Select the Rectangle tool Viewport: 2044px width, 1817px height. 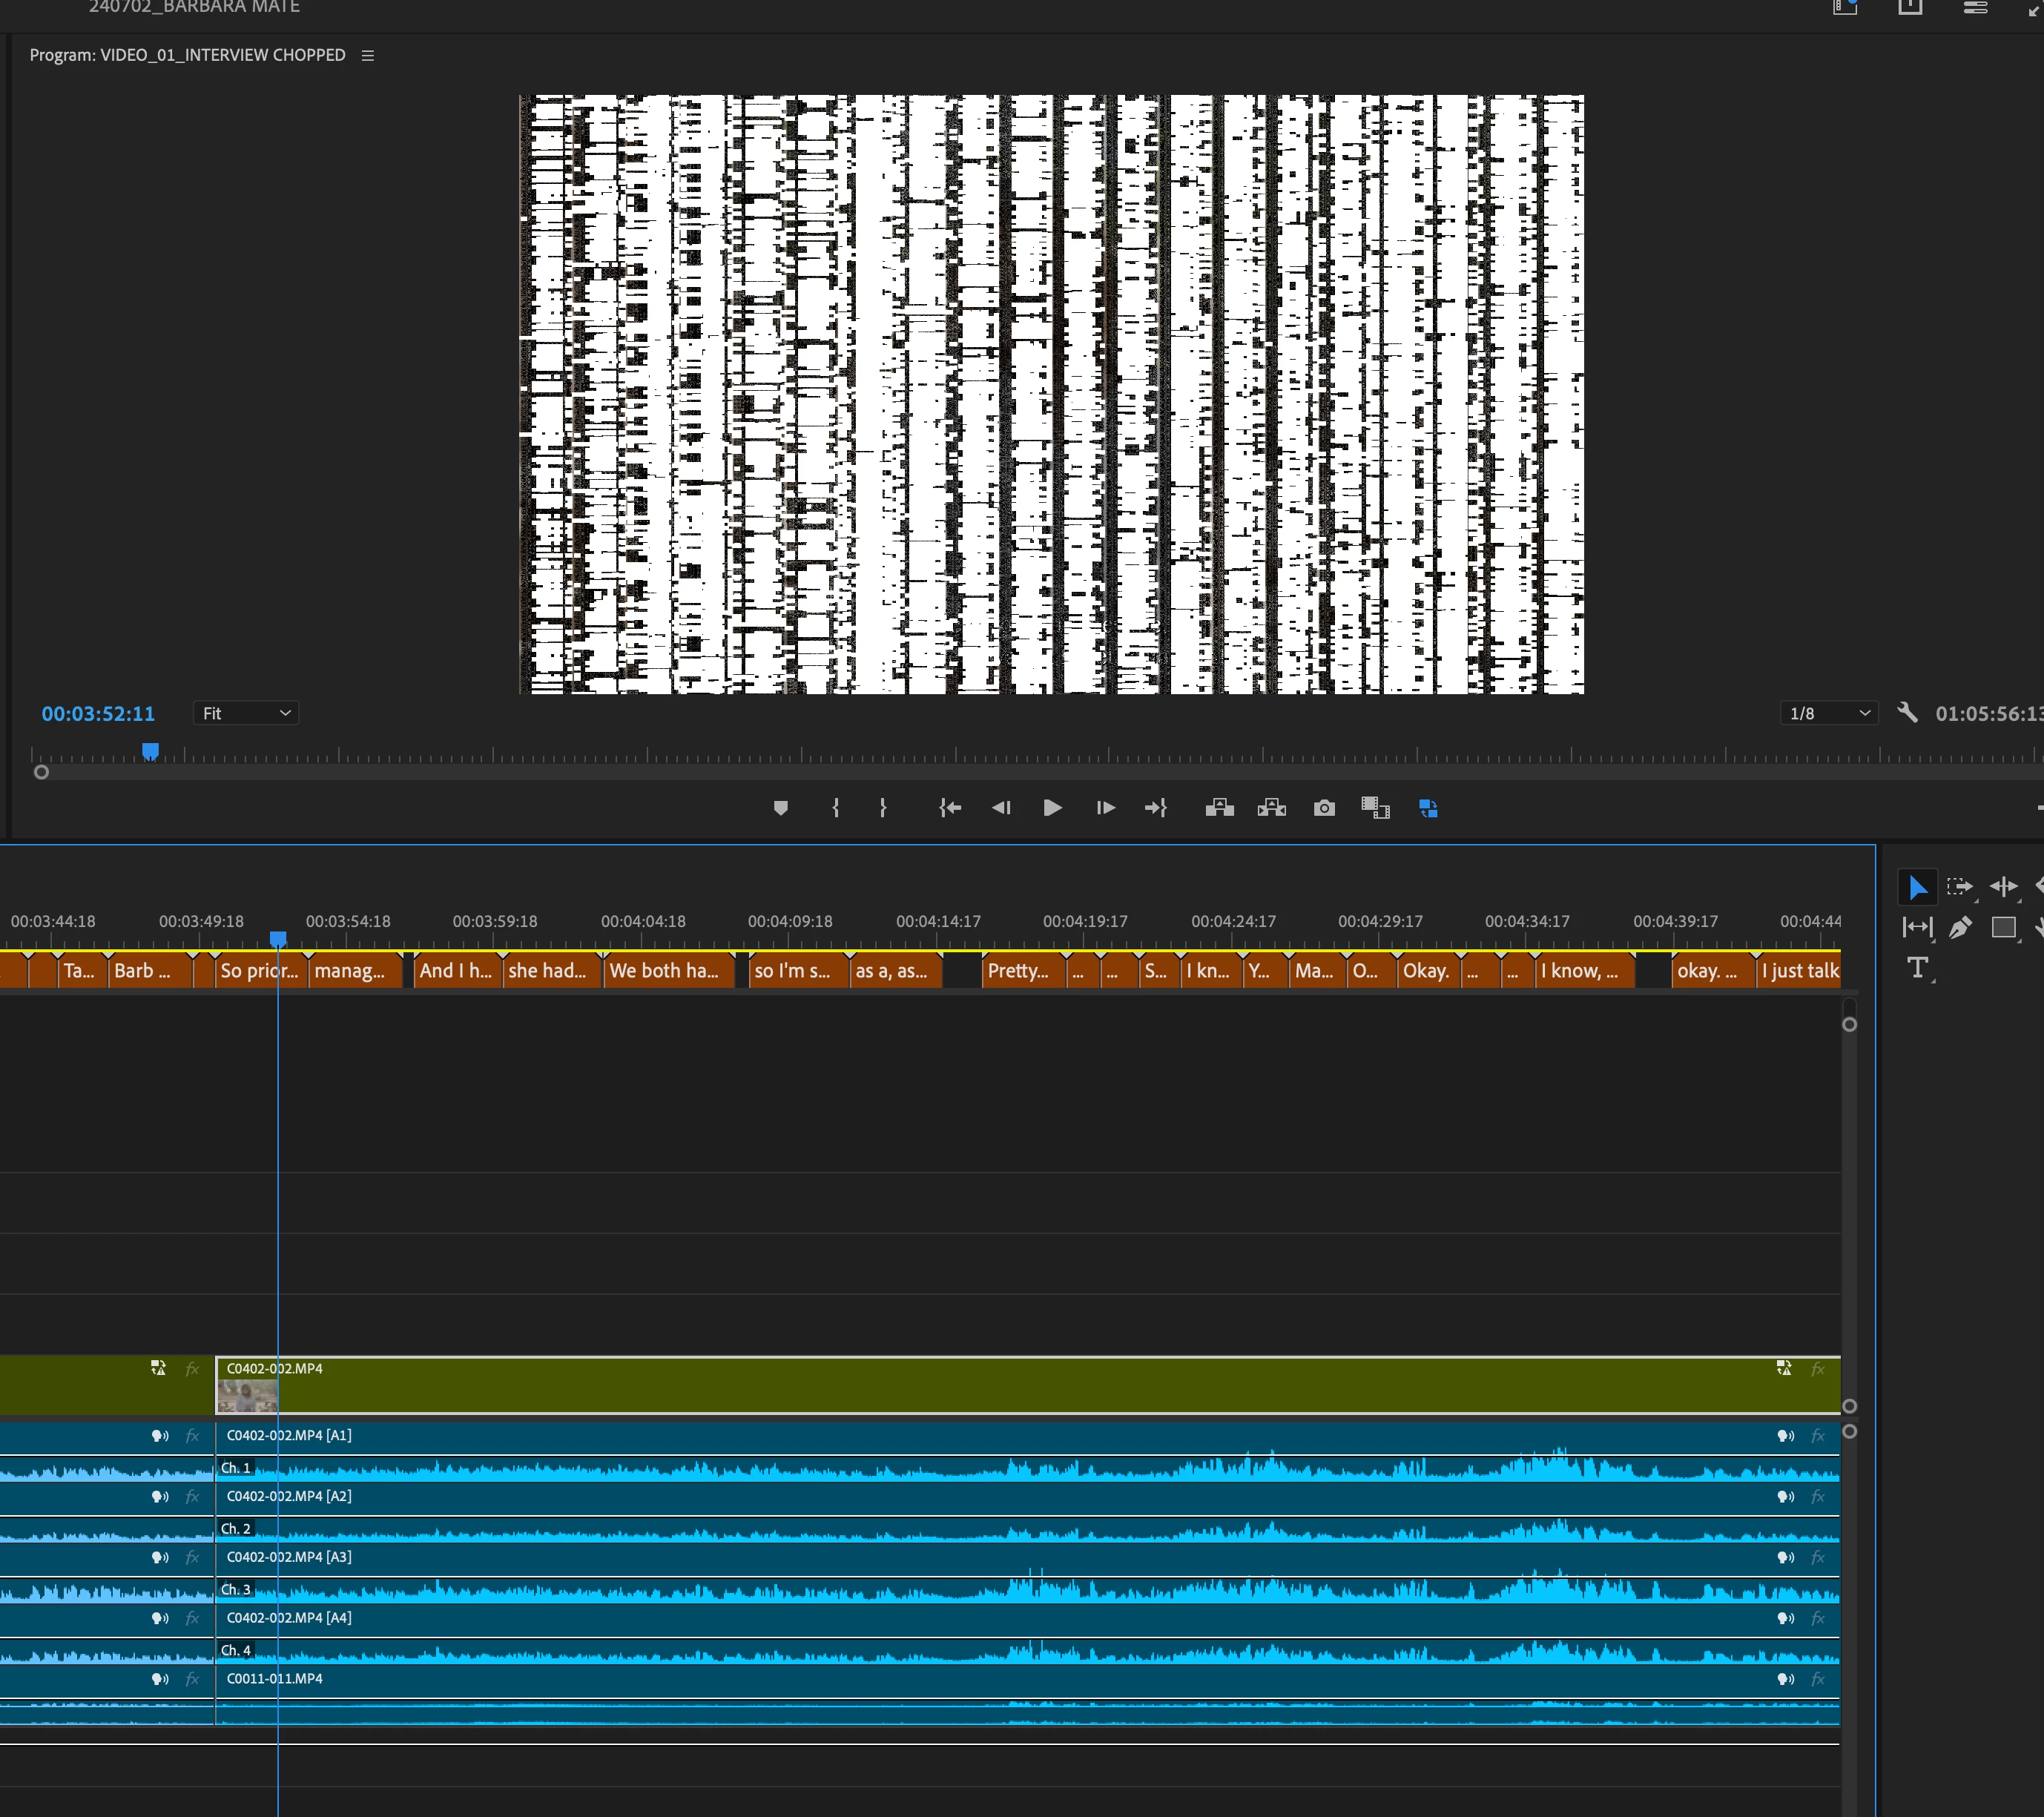coord(2003,928)
